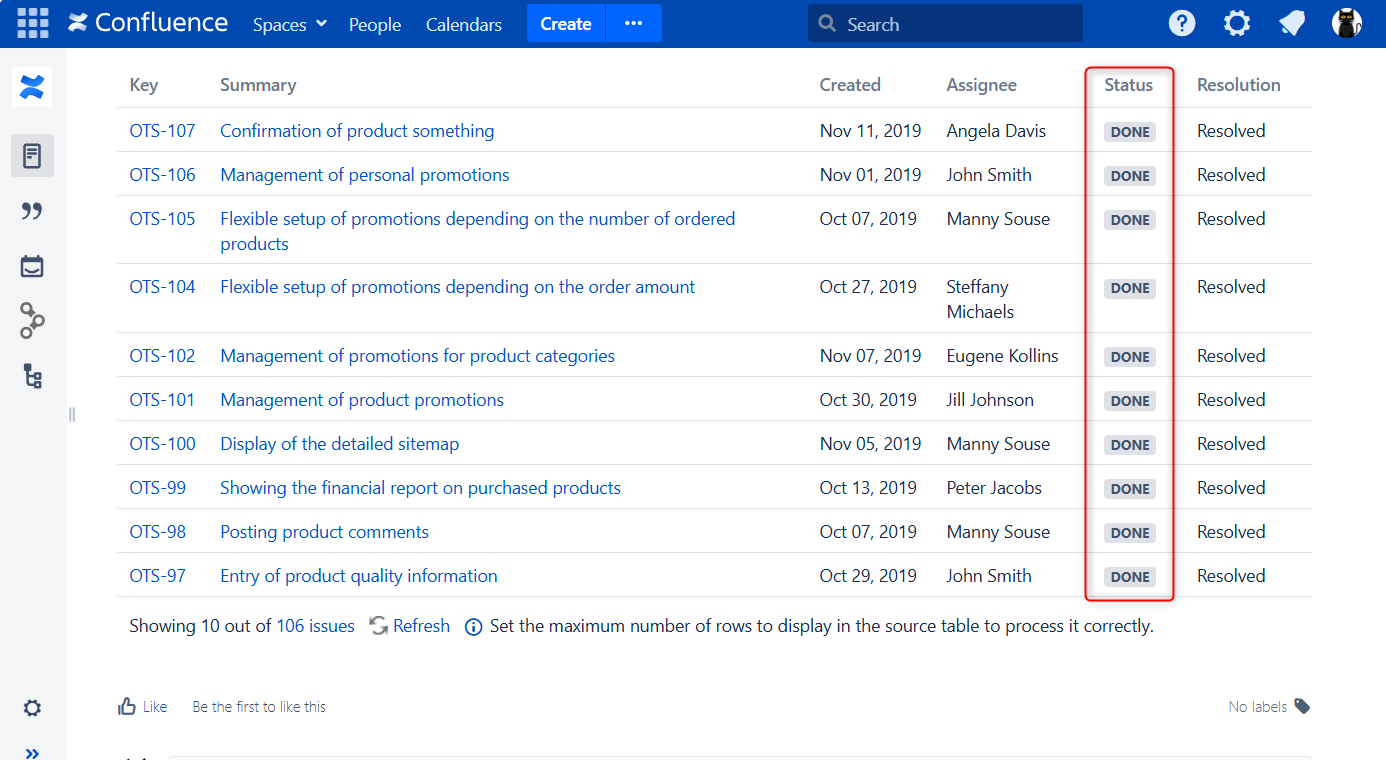Open Pages icon in left sidebar

click(32, 156)
